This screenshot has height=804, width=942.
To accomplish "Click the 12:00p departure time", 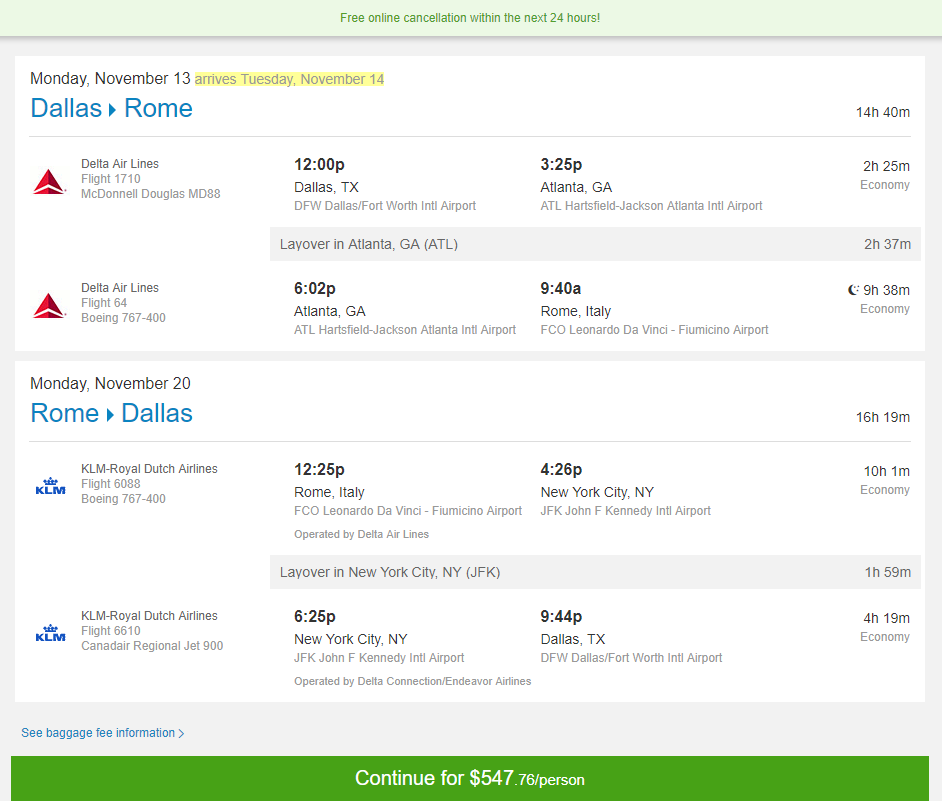I will point(319,165).
